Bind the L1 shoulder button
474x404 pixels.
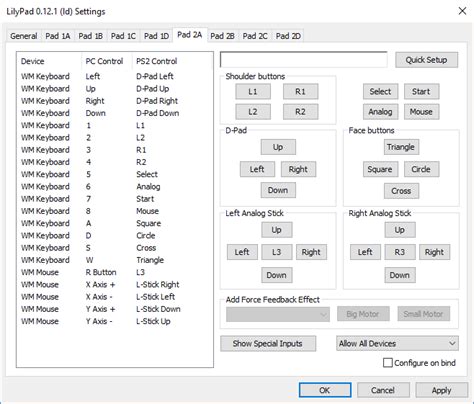tap(253, 91)
